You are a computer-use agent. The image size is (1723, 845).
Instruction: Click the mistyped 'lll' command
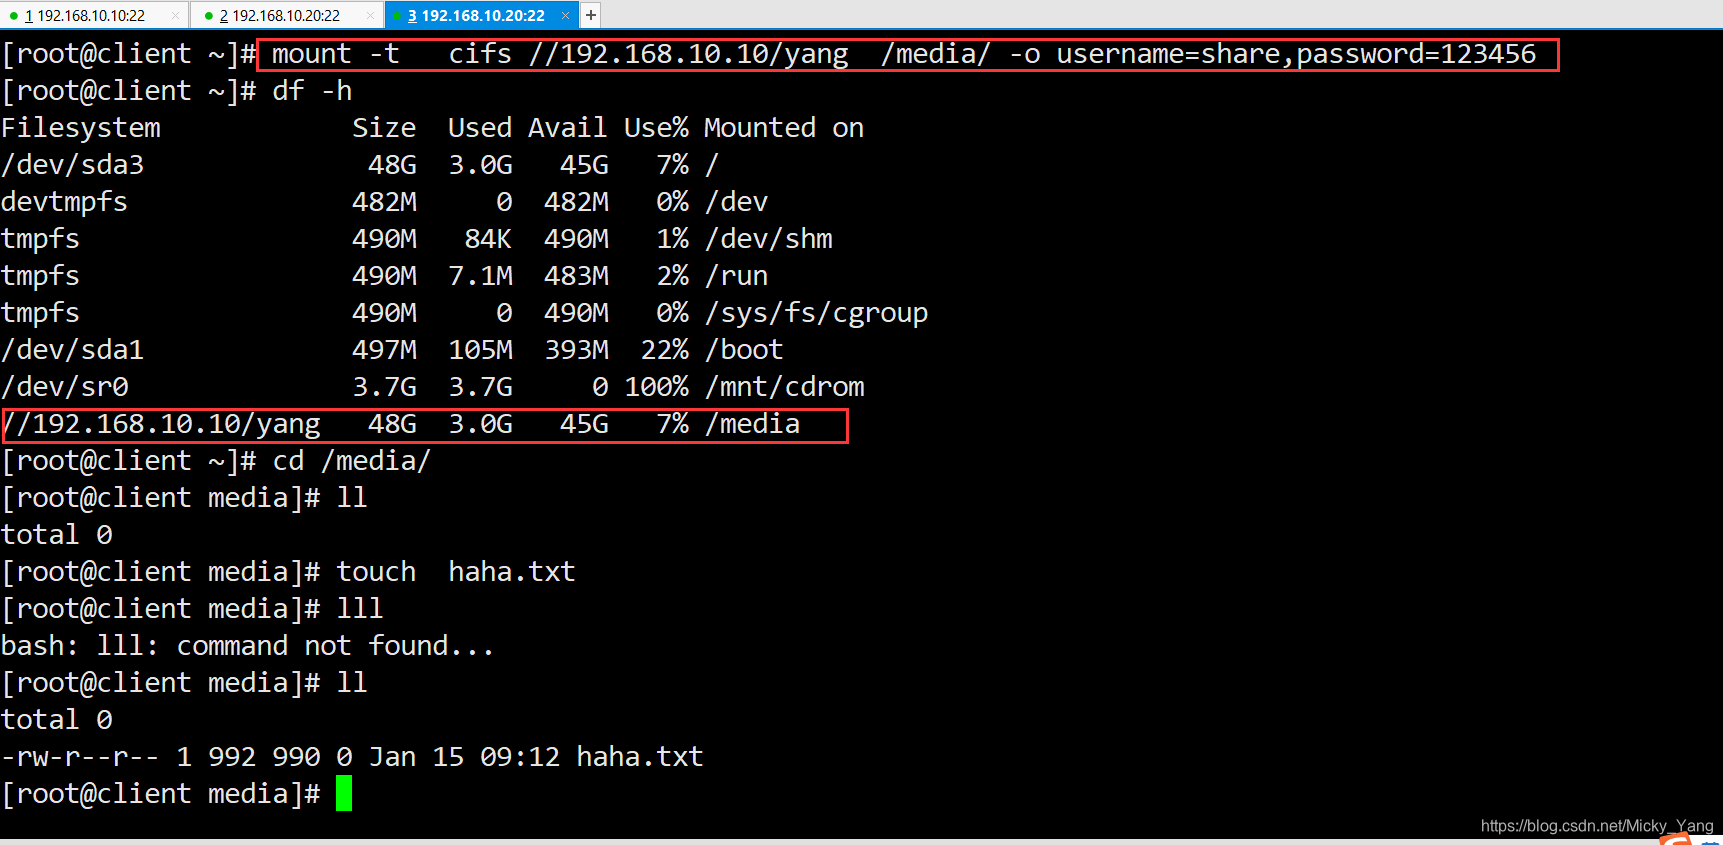360,609
